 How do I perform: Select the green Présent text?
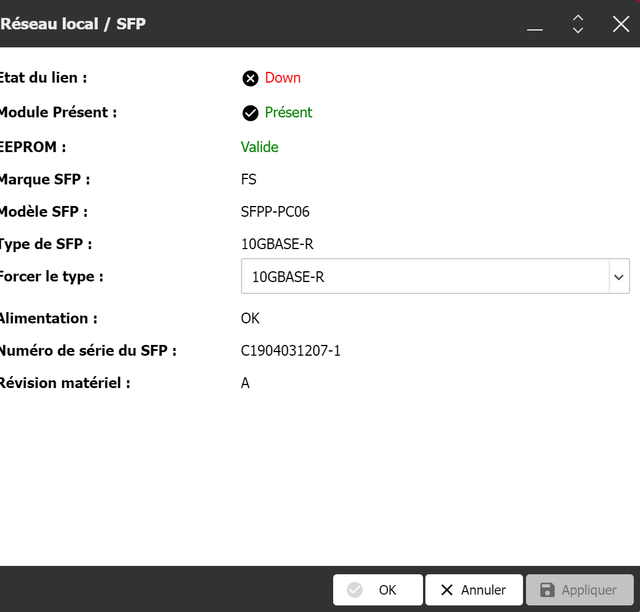(288, 112)
